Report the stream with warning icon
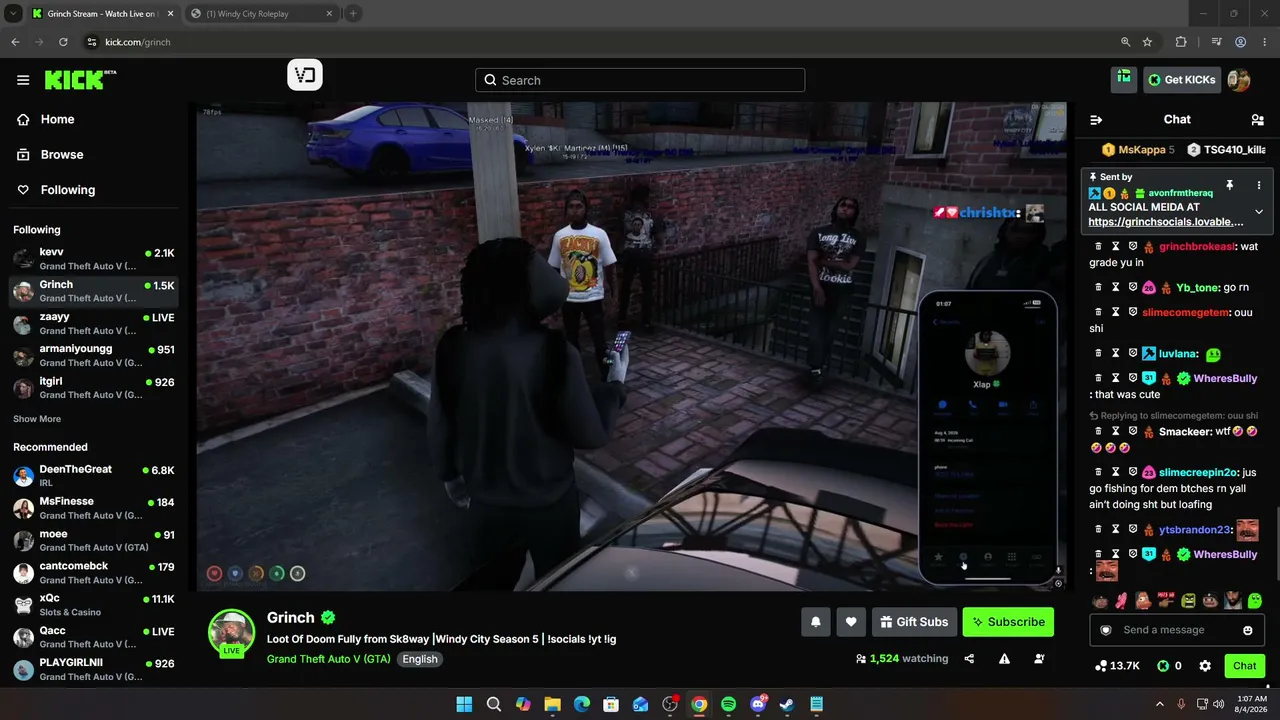The image size is (1280, 720). click(1004, 659)
